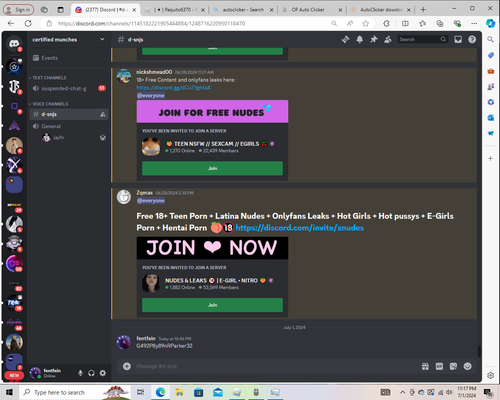Open read aloud icon in address bar
This screenshot has width=500, height=400.
pyautogui.click(x=350, y=23)
